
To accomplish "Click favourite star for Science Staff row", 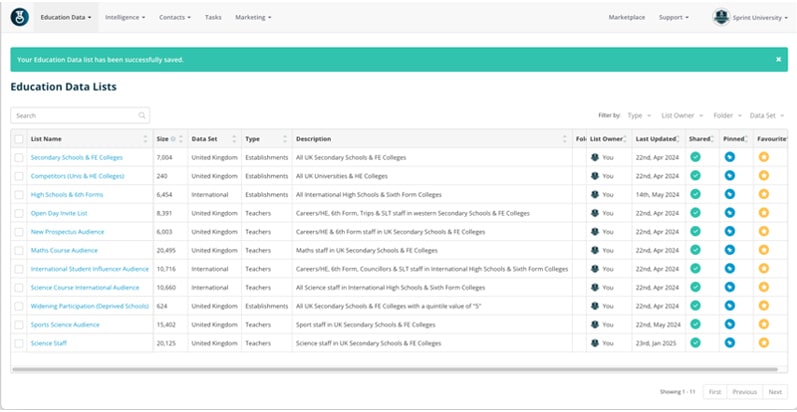I will [763, 343].
